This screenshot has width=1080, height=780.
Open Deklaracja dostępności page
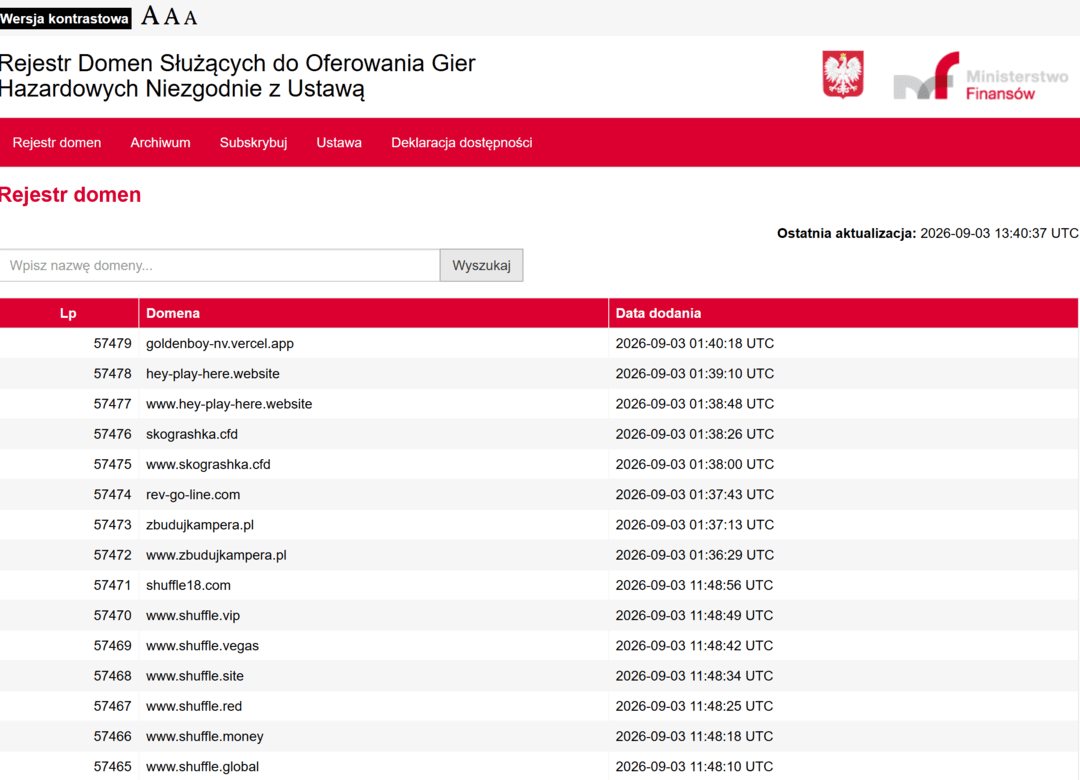point(461,143)
